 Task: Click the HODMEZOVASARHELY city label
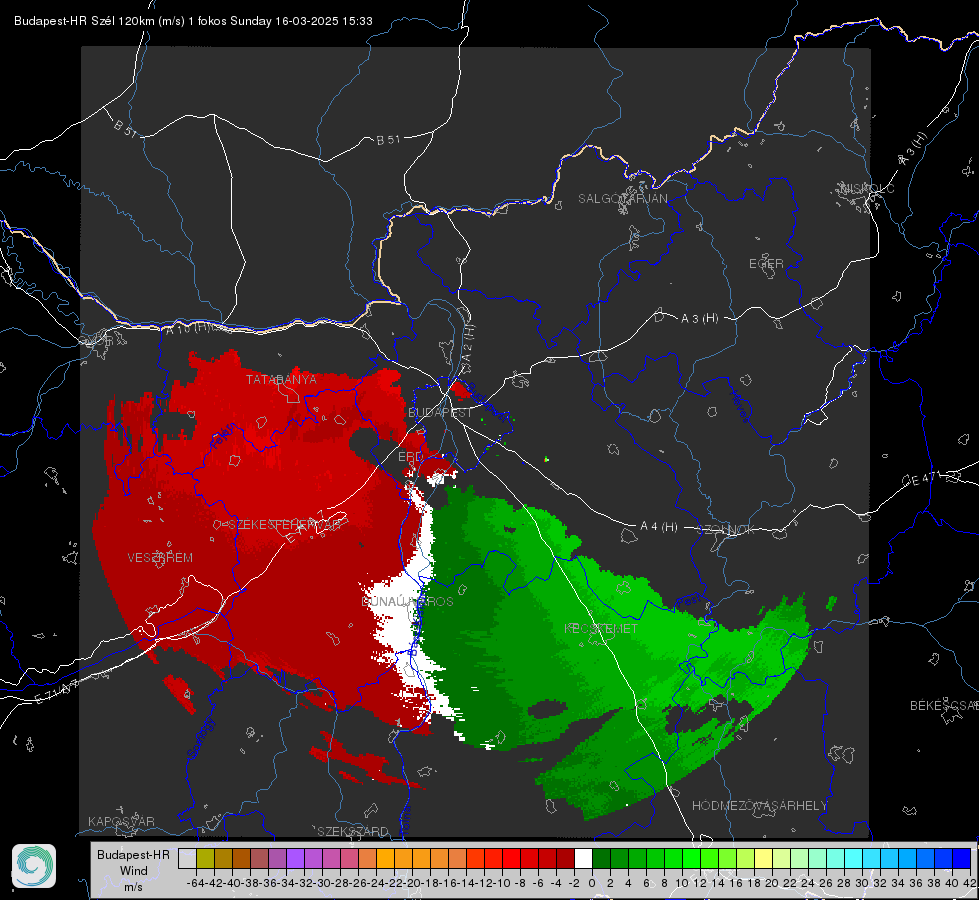click(759, 806)
